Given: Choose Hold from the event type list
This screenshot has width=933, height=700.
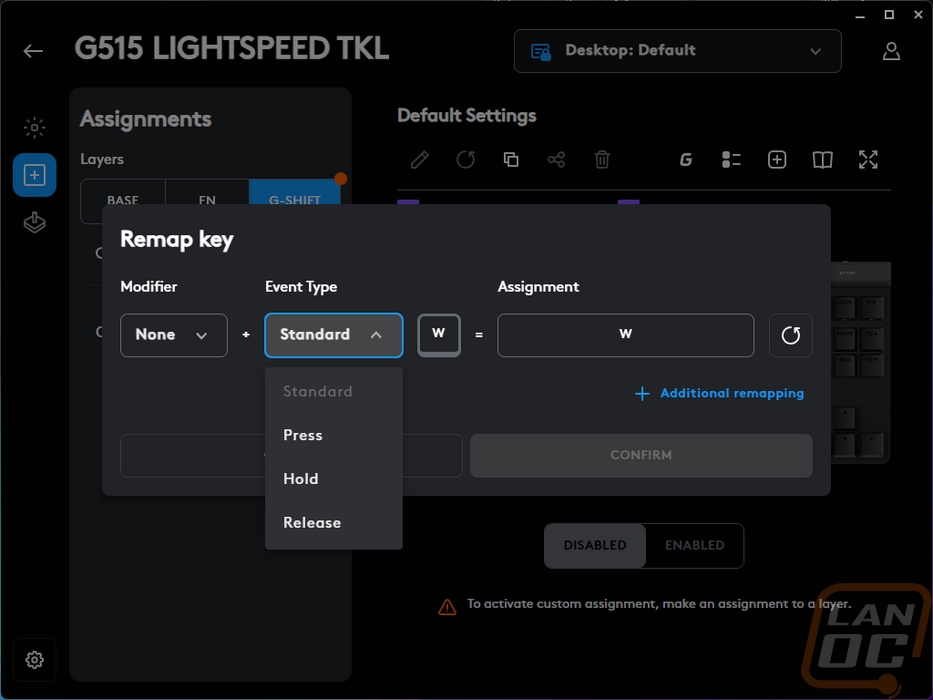Looking at the screenshot, I should pyautogui.click(x=334, y=479).
